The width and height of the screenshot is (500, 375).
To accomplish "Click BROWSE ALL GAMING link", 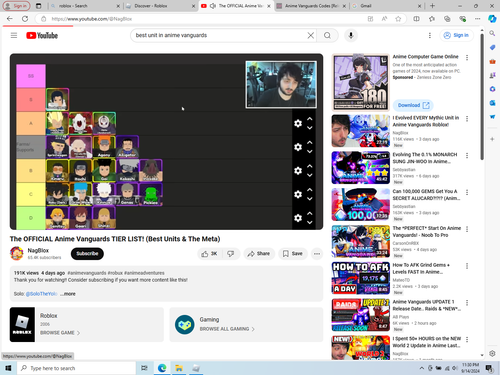I will pos(227,329).
